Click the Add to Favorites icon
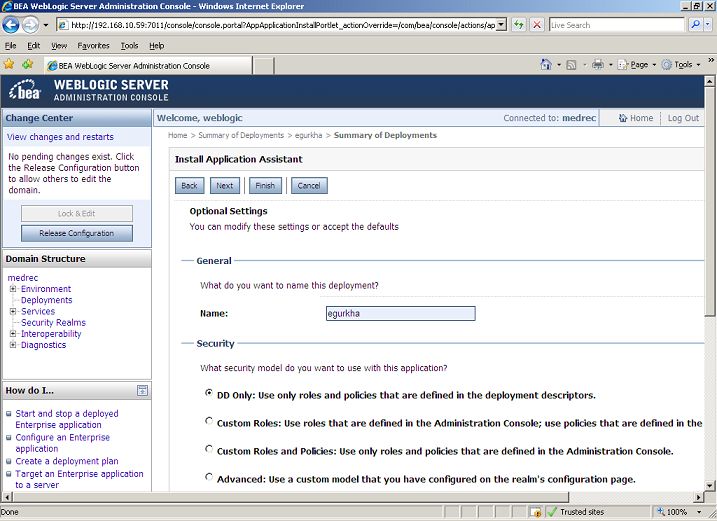The image size is (717, 521). tap(27, 64)
